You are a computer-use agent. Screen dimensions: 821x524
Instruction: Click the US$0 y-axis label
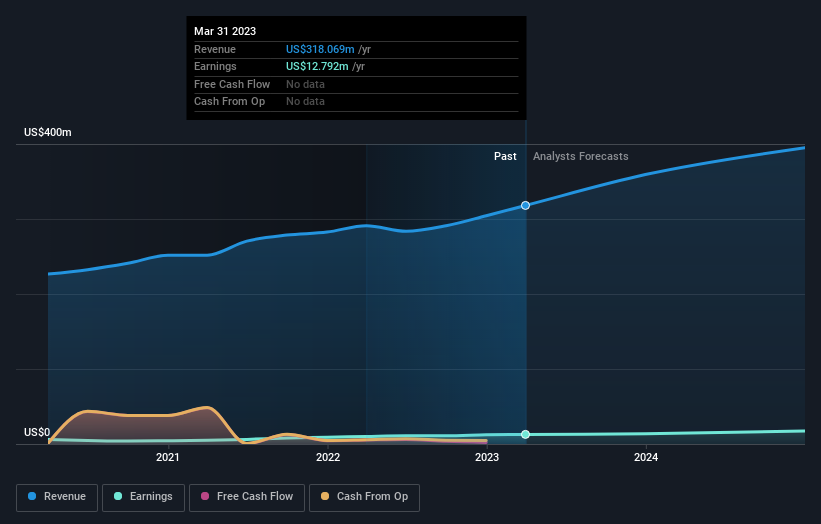tap(37, 432)
